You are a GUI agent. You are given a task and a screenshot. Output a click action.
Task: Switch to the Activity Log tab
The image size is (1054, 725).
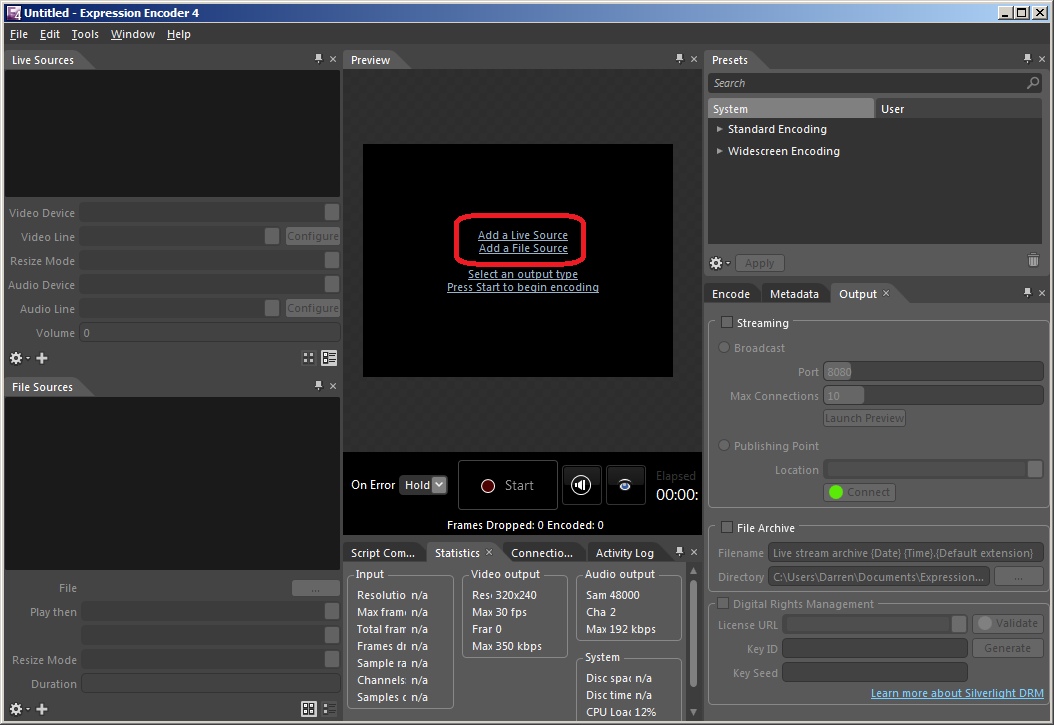point(624,553)
